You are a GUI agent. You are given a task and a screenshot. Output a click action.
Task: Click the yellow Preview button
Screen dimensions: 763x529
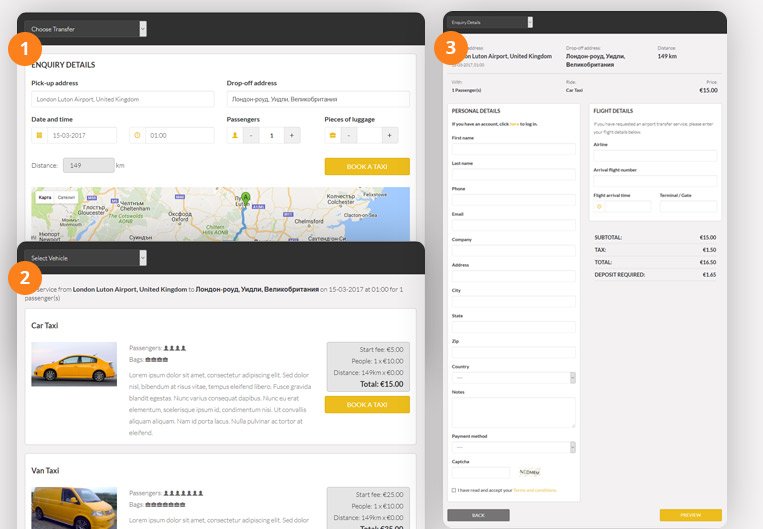[x=690, y=515]
